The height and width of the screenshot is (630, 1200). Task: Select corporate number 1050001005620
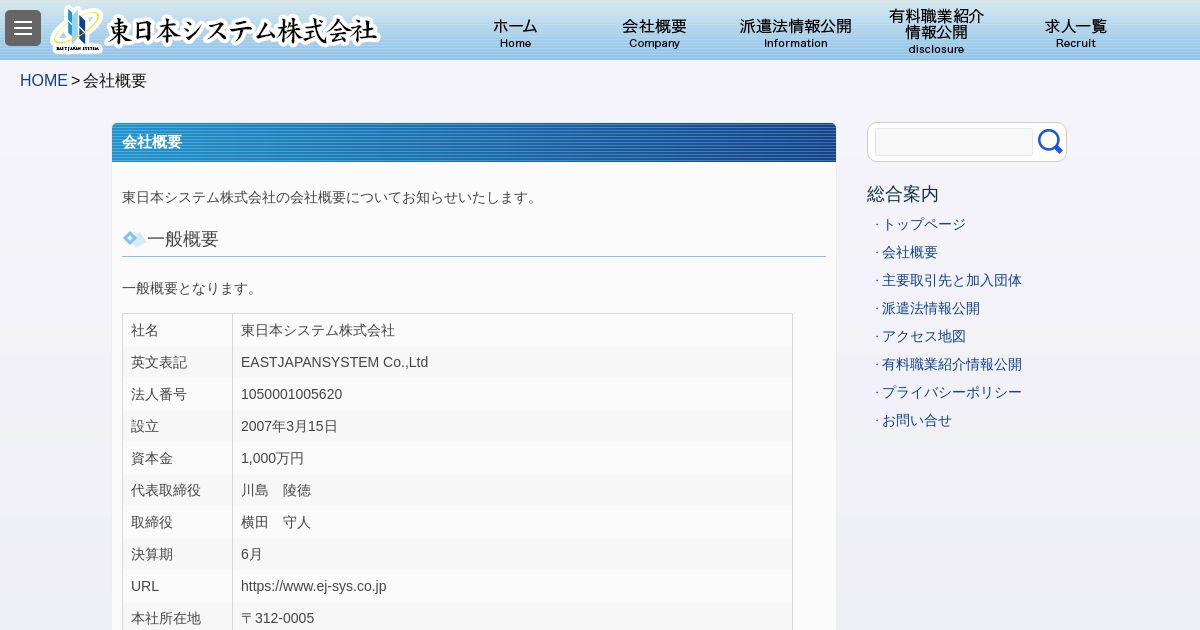pos(291,394)
